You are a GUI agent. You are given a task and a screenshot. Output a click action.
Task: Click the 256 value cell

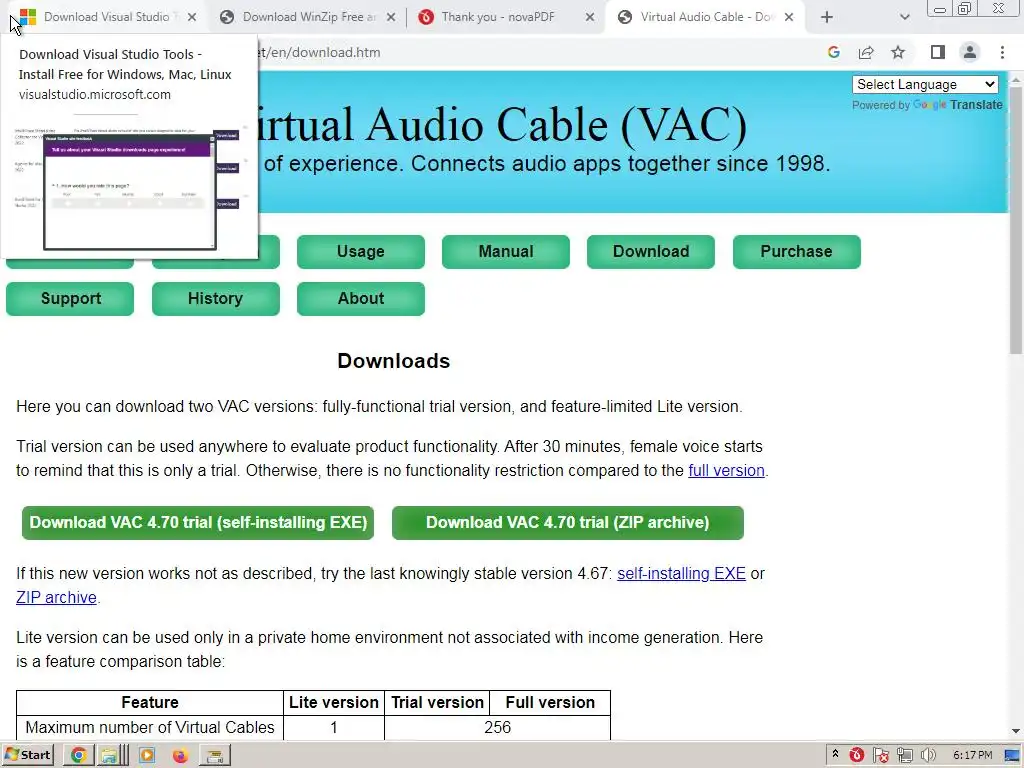pos(498,728)
